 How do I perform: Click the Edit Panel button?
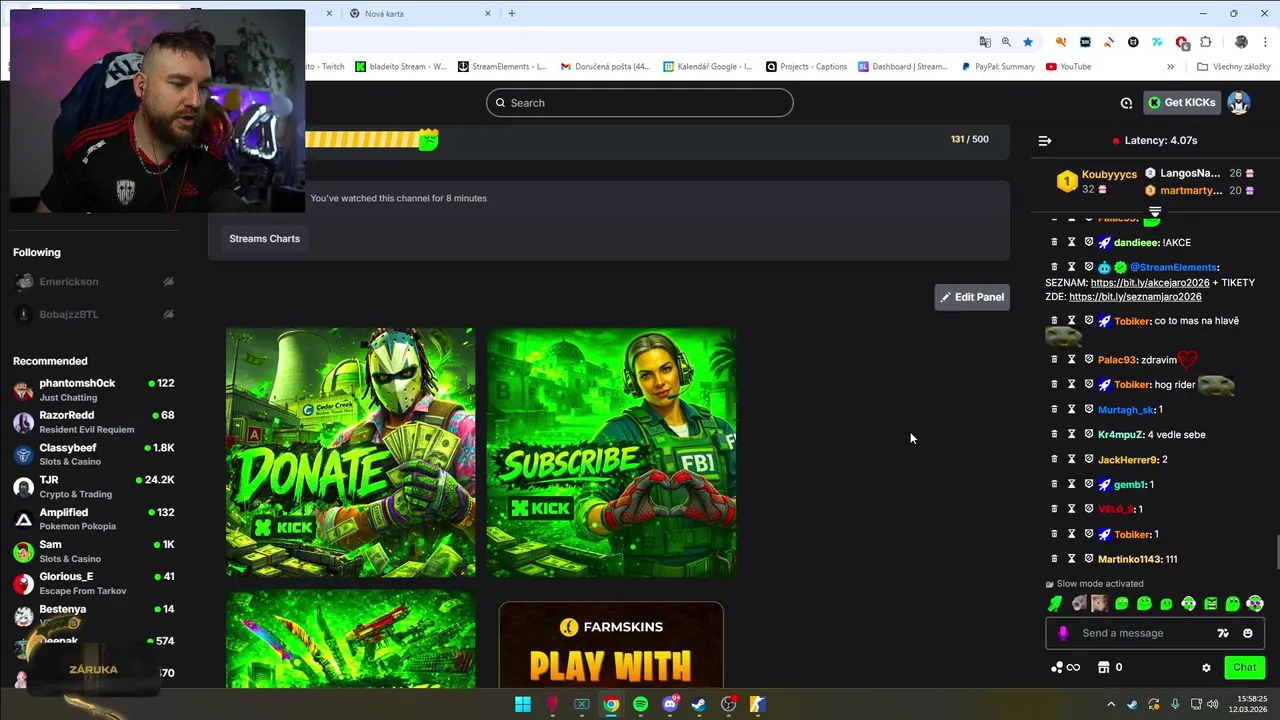tap(972, 297)
